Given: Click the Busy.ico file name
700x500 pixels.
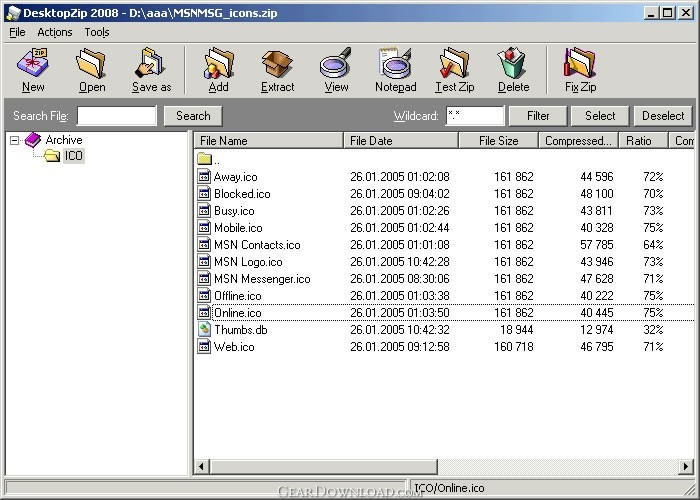Looking at the screenshot, I should 234,211.
